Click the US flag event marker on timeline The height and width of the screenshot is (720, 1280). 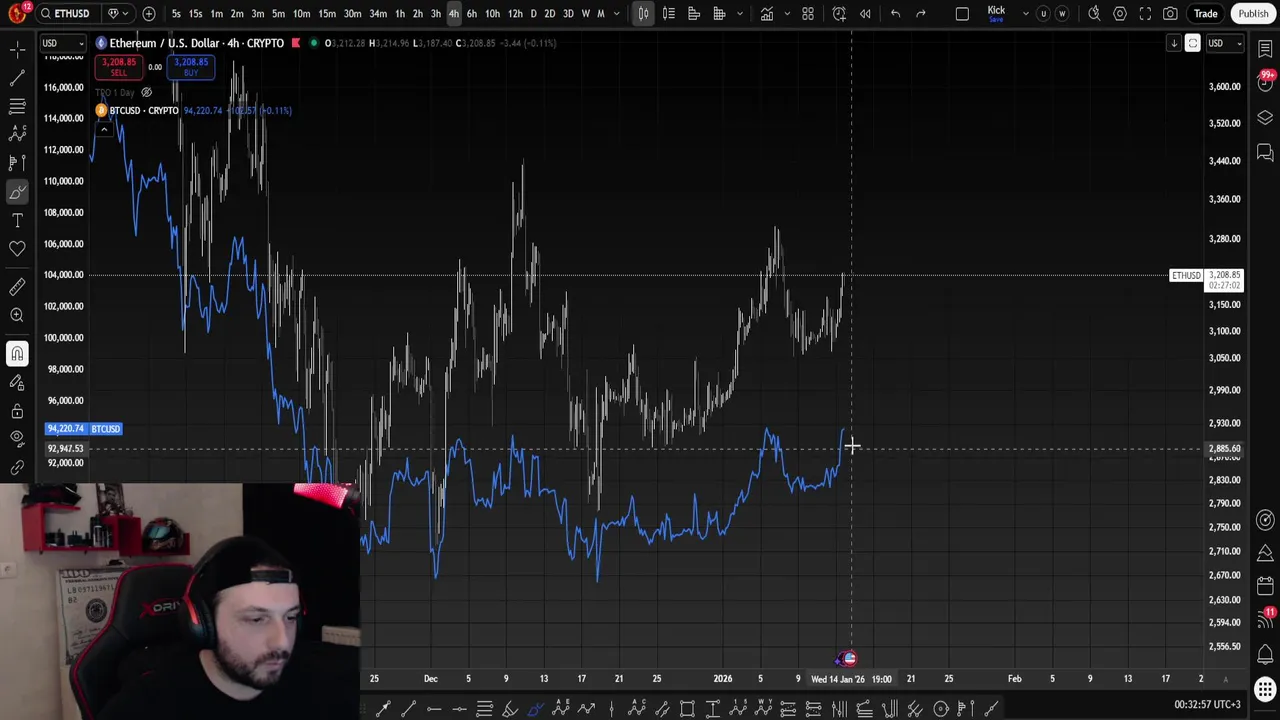[849, 658]
